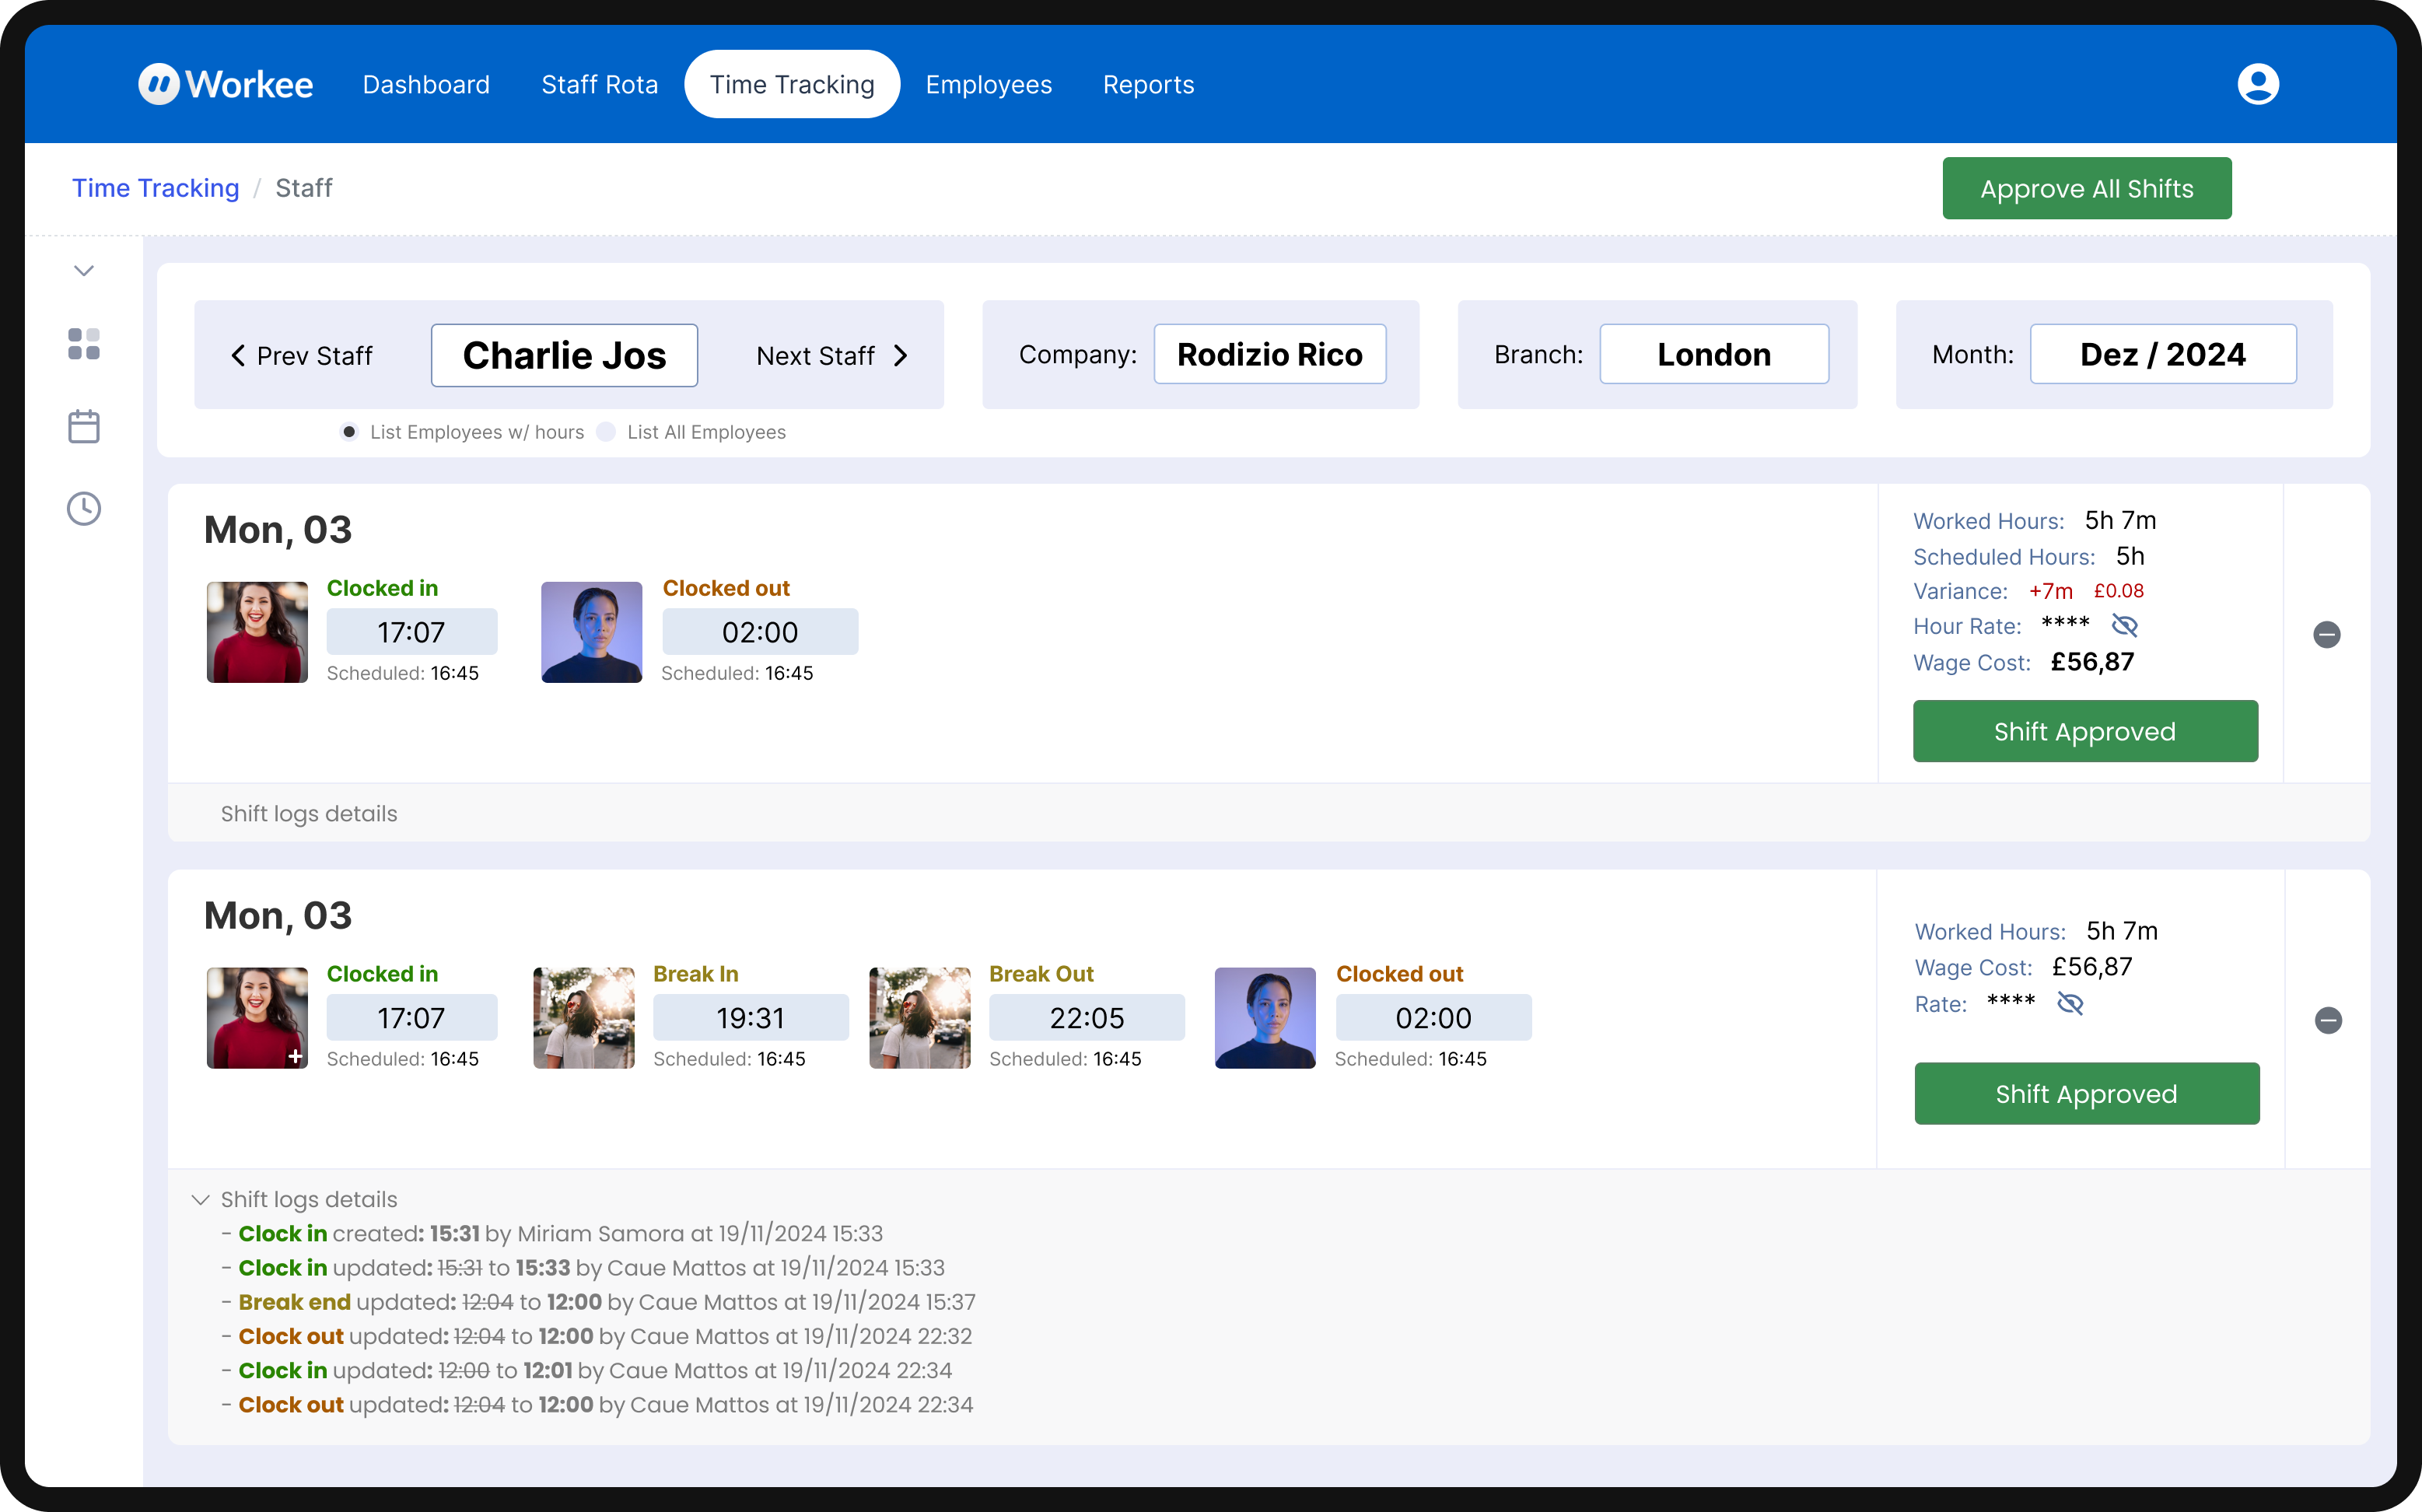
Task: Open the calendar sidebar icon
Action: (84, 426)
